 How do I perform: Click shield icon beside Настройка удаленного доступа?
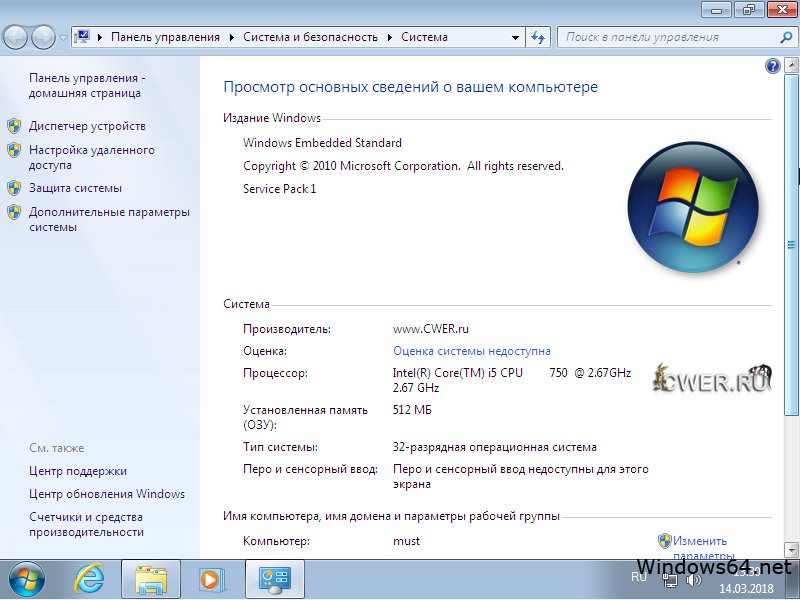coord(14,150)
